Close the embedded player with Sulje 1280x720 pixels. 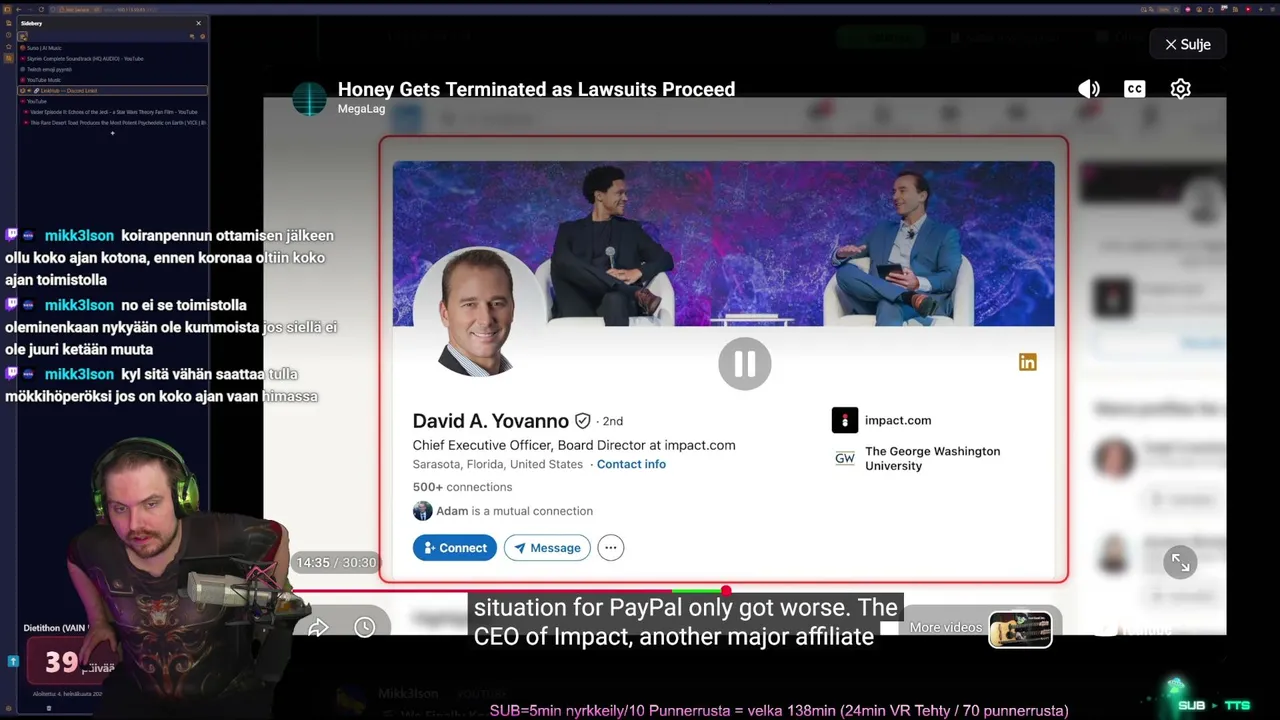[x=1188, y=44]
